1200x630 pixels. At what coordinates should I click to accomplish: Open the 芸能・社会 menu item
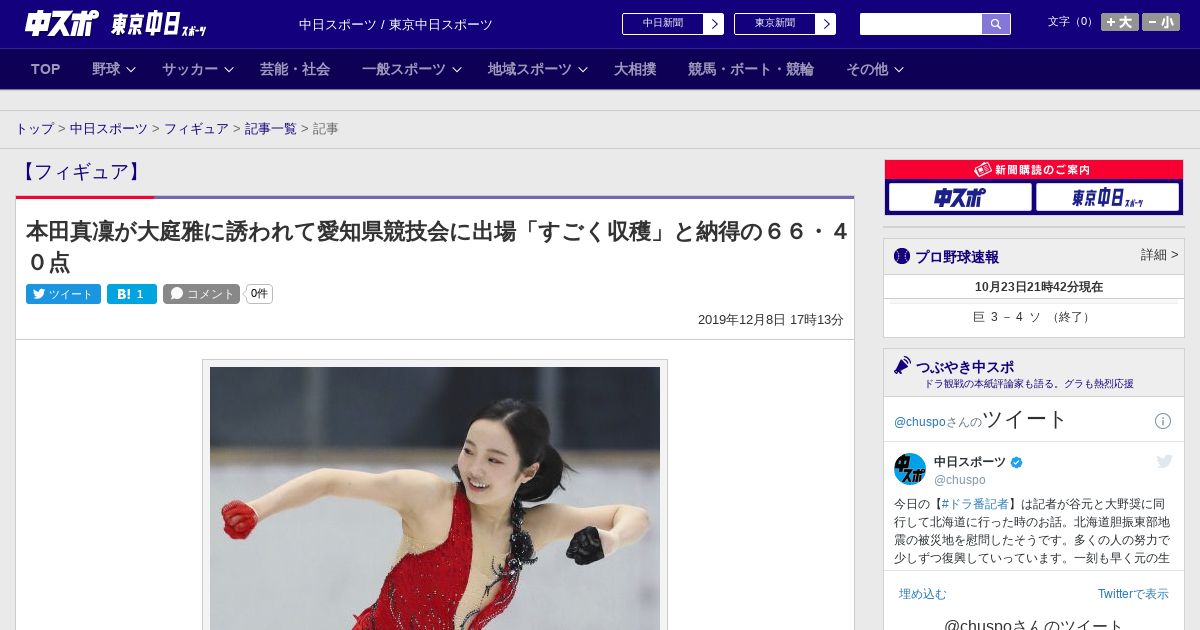[295, 69]
